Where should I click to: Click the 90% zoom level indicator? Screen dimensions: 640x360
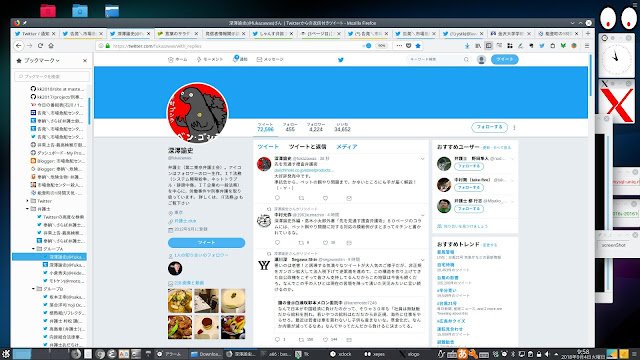click(382, 46)
